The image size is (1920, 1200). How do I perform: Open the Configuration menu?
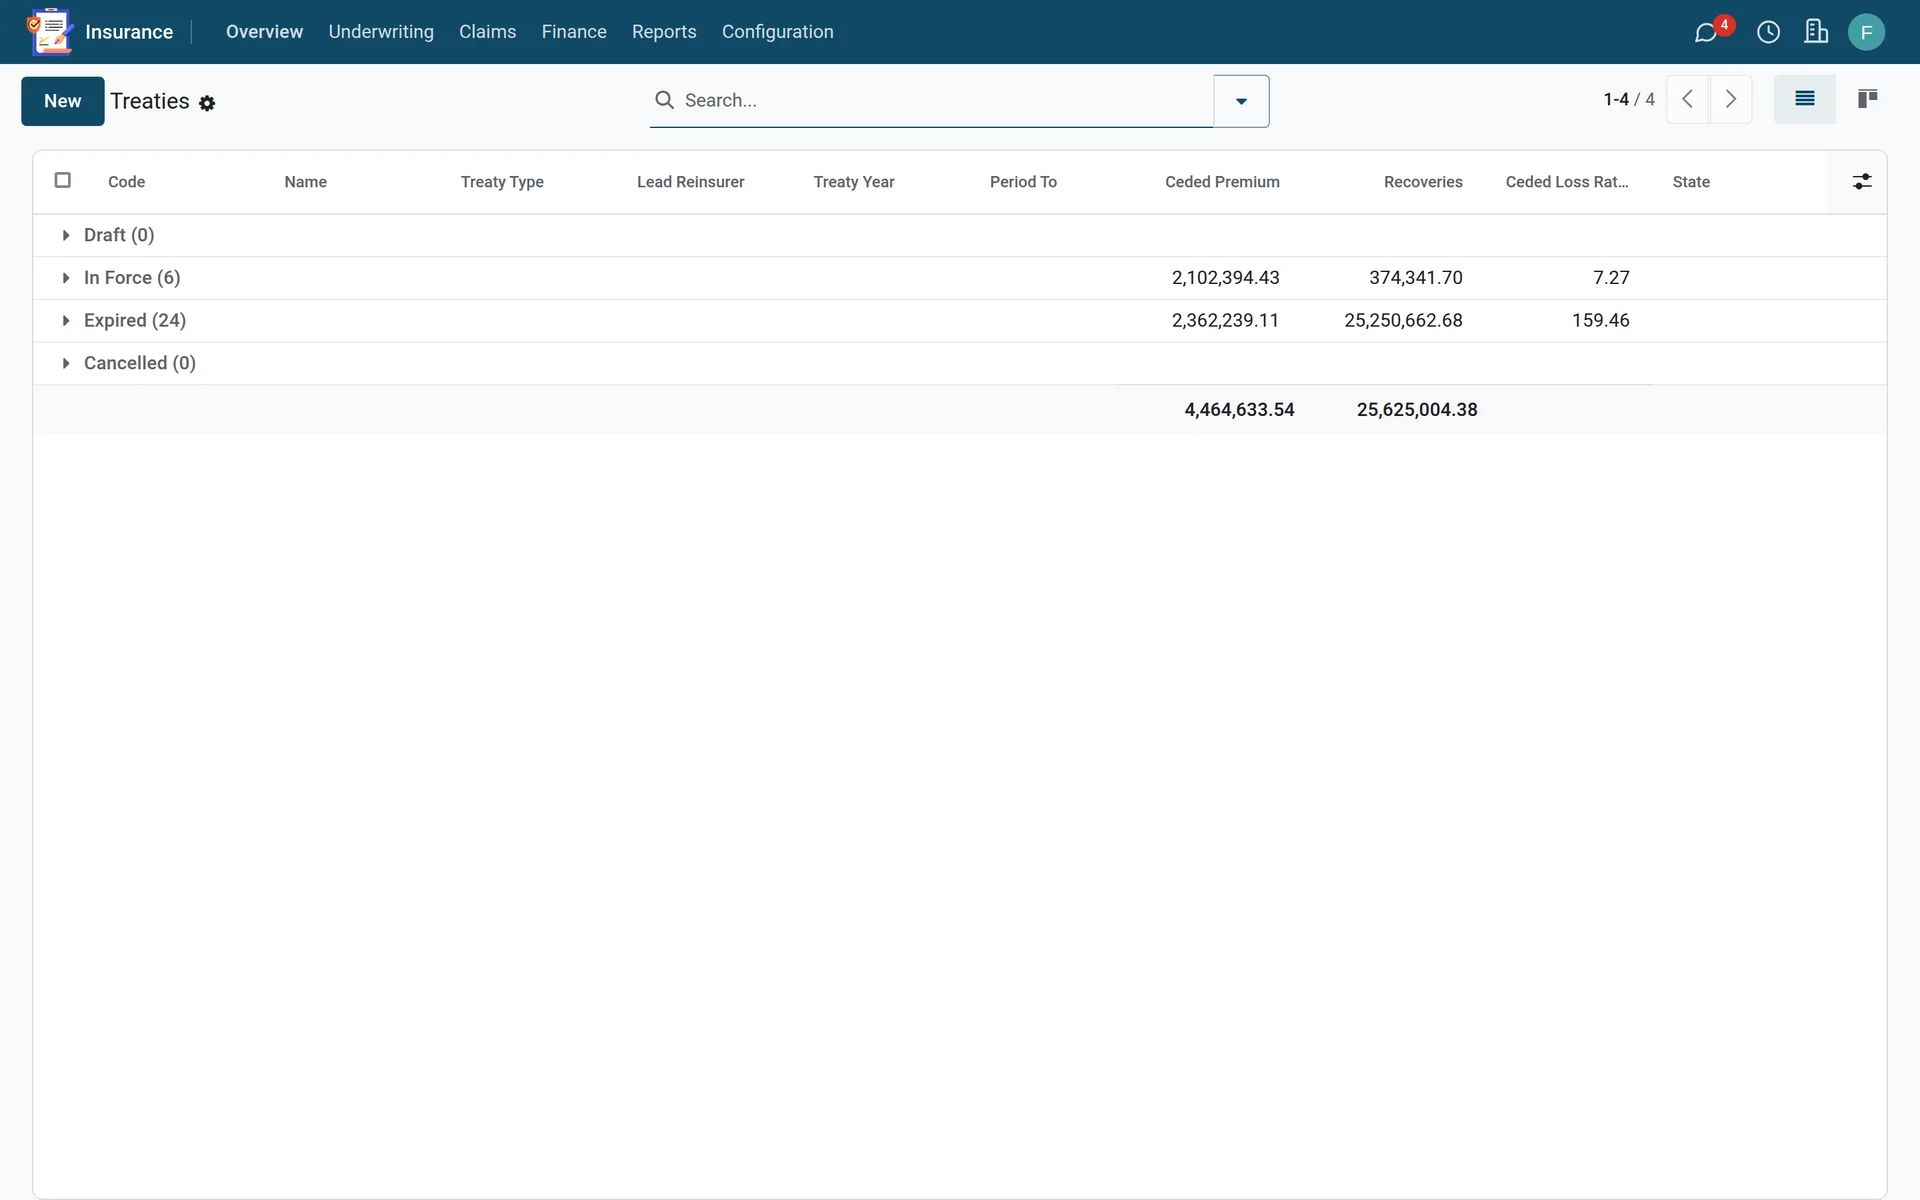[778, 32]
